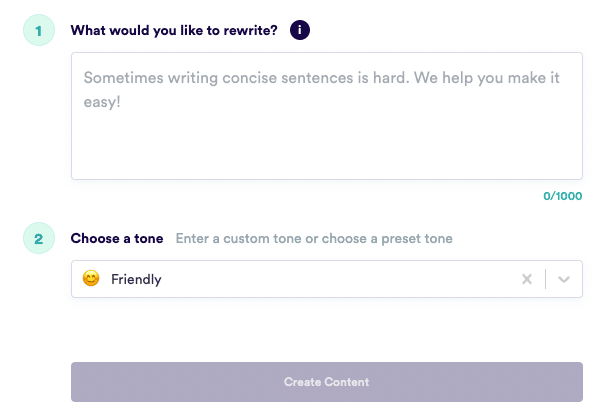Click placeholder text 'Sometimes writing concise sentences'
Viewport: 605px width, 420px height.
pyautogui.click(x=219, y=78)
